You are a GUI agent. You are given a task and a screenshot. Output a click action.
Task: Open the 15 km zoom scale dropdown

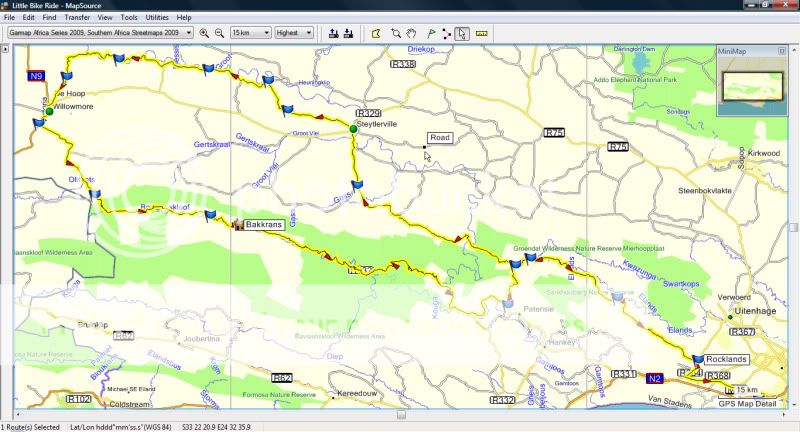[x=266, y=33]
